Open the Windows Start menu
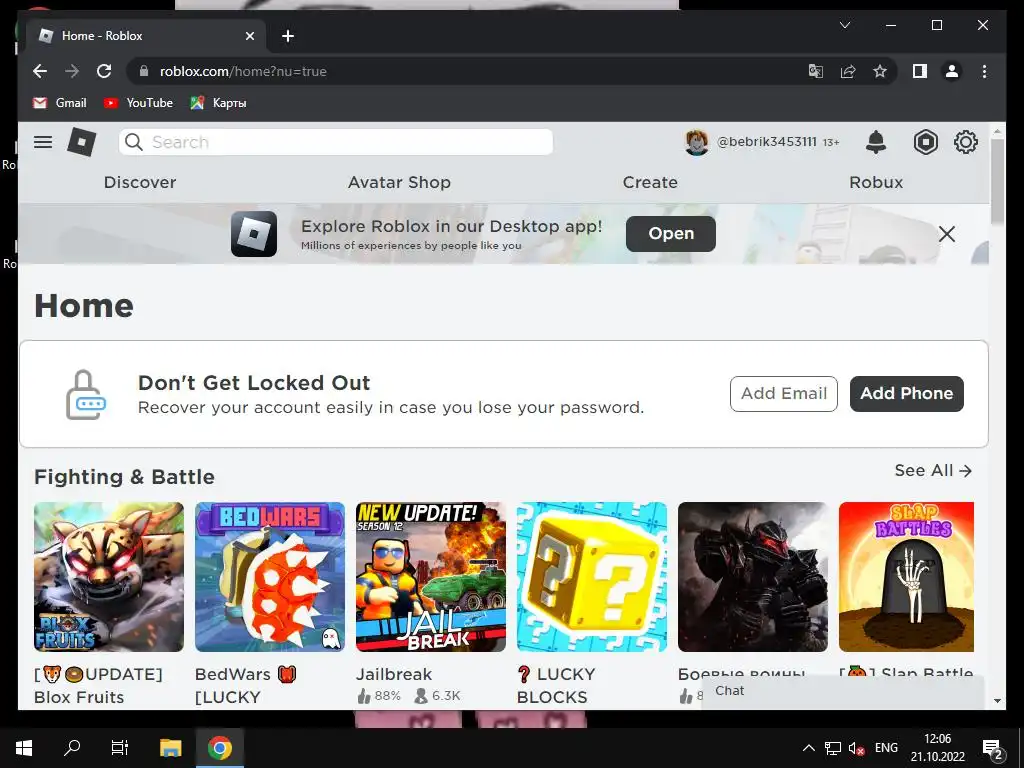1024x768 pixels. click(x=24, y=748)
